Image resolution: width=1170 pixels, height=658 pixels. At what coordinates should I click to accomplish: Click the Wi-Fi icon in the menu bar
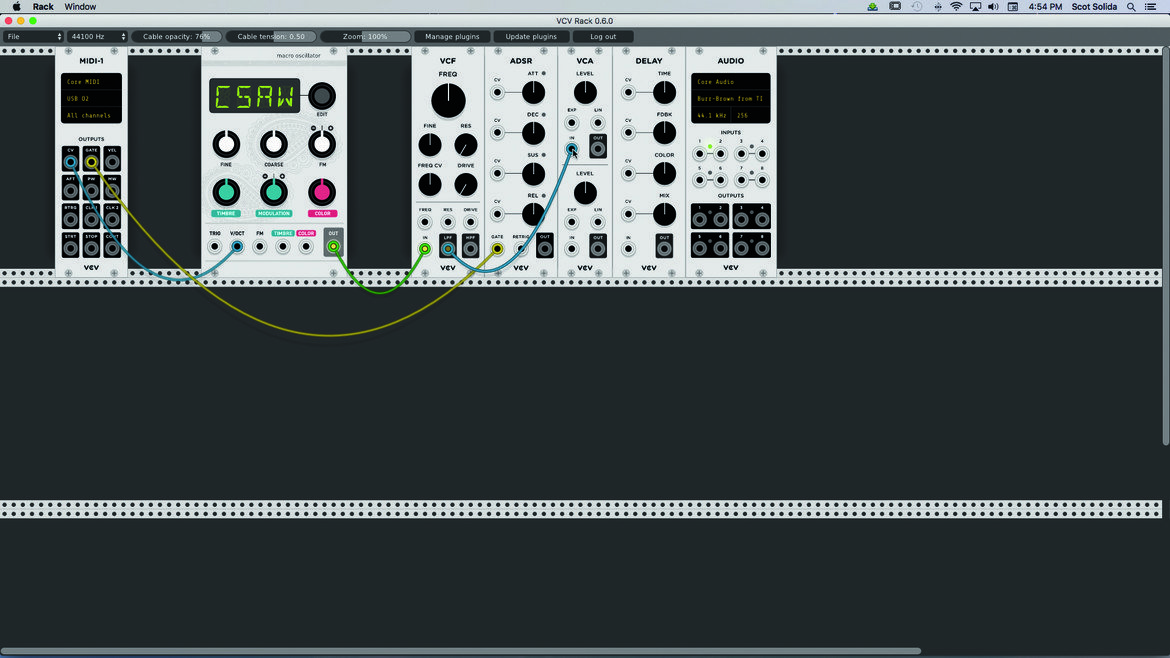click(956, 7)
